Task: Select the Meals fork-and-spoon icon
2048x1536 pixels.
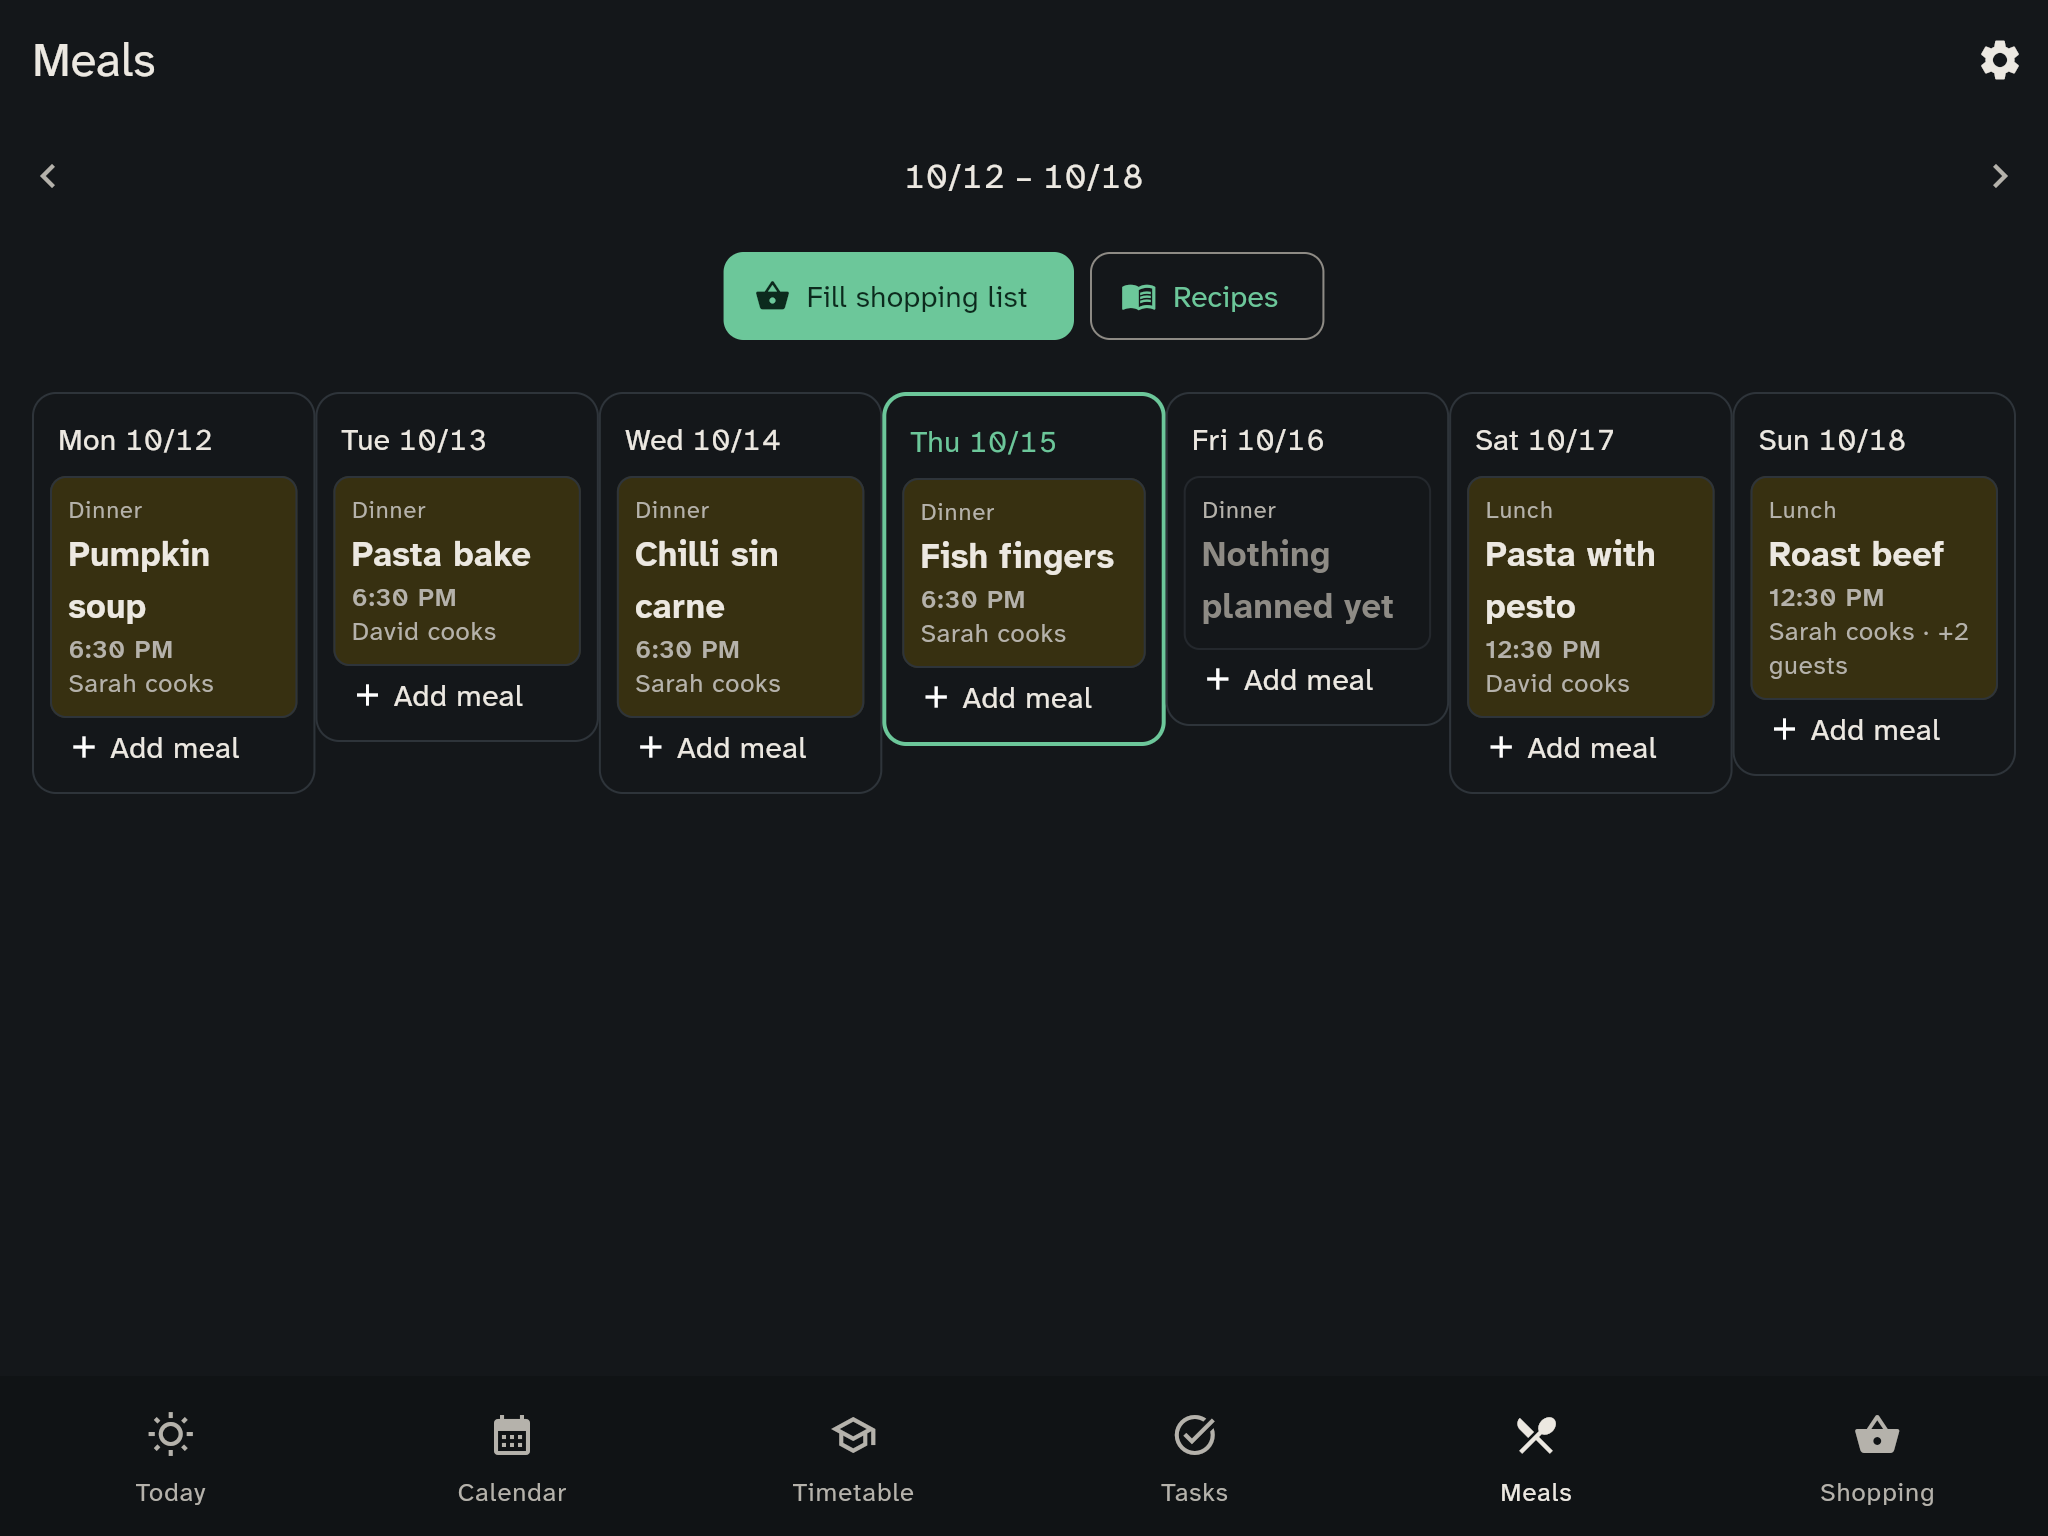Action: click(1536, 1435)
